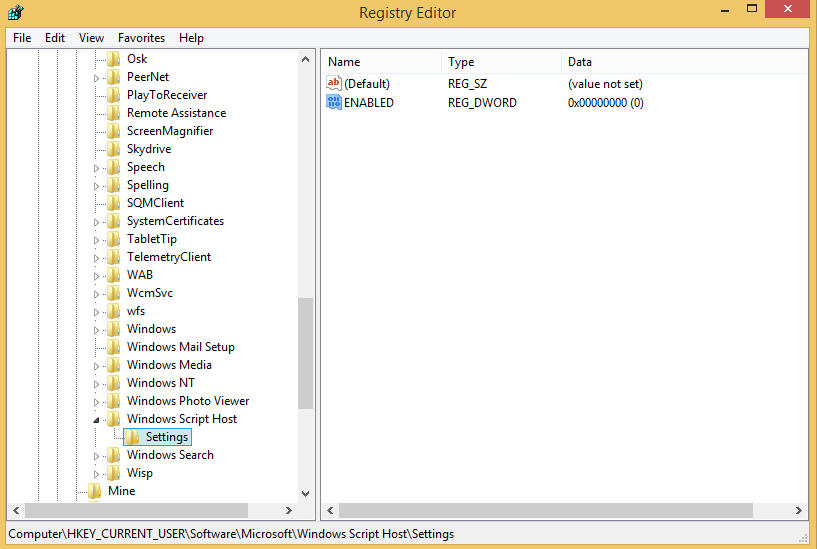
Task: Expand the Speech key
Action: pyautogui.click(x=96, y=168)
